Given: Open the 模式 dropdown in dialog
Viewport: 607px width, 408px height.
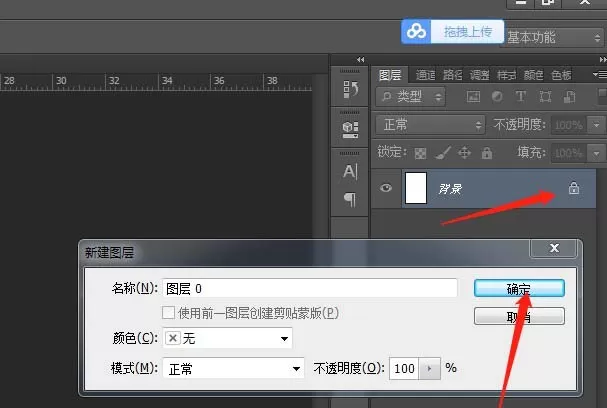Looking at the screenshot, I should pyautogui.click(x=233, y=368).
